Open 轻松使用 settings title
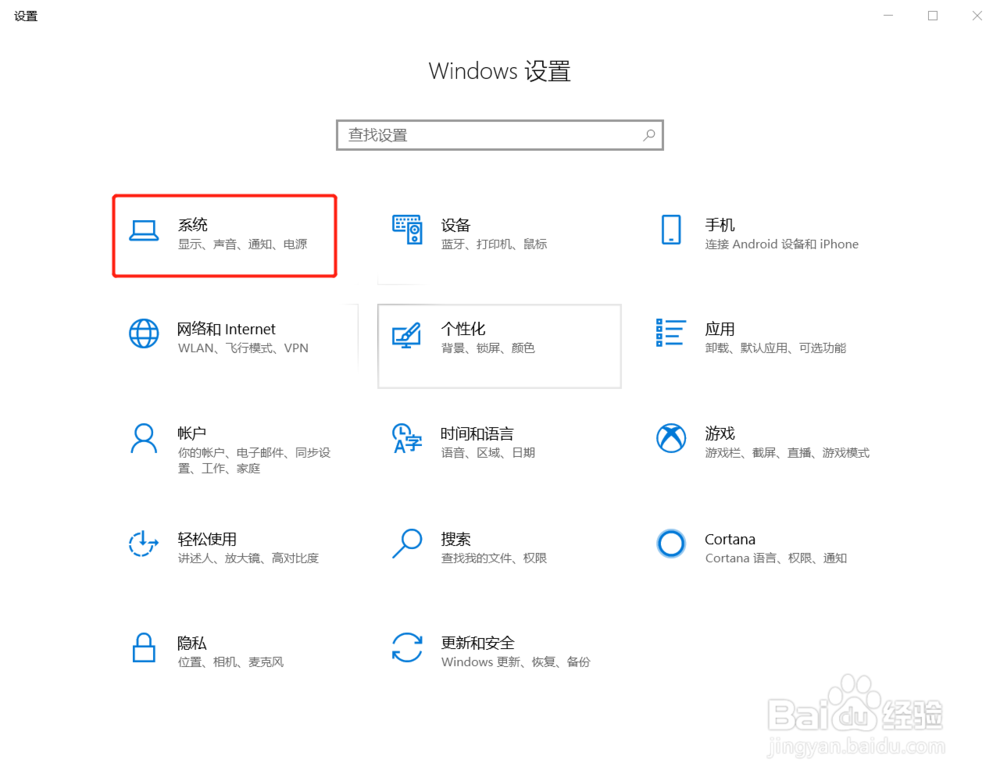This screenshot has width=1000, height=781. pos(207,539)
